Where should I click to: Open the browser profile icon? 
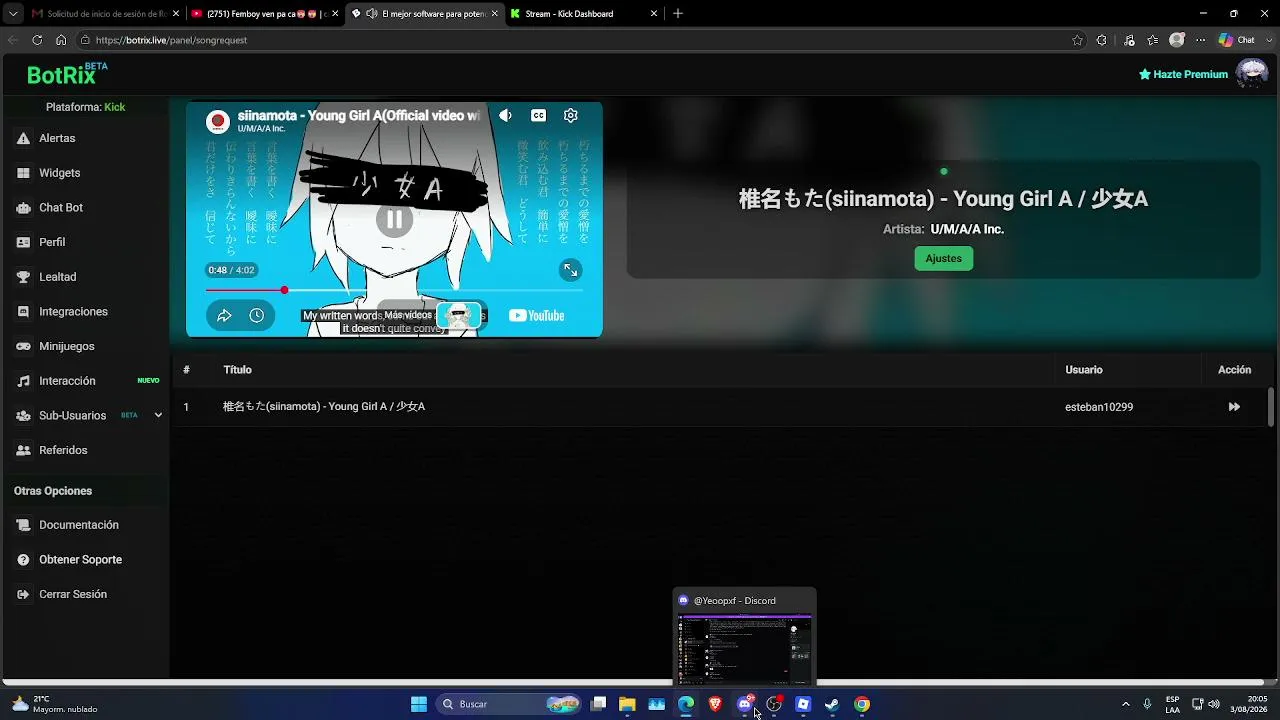(x=1177, y=40)
